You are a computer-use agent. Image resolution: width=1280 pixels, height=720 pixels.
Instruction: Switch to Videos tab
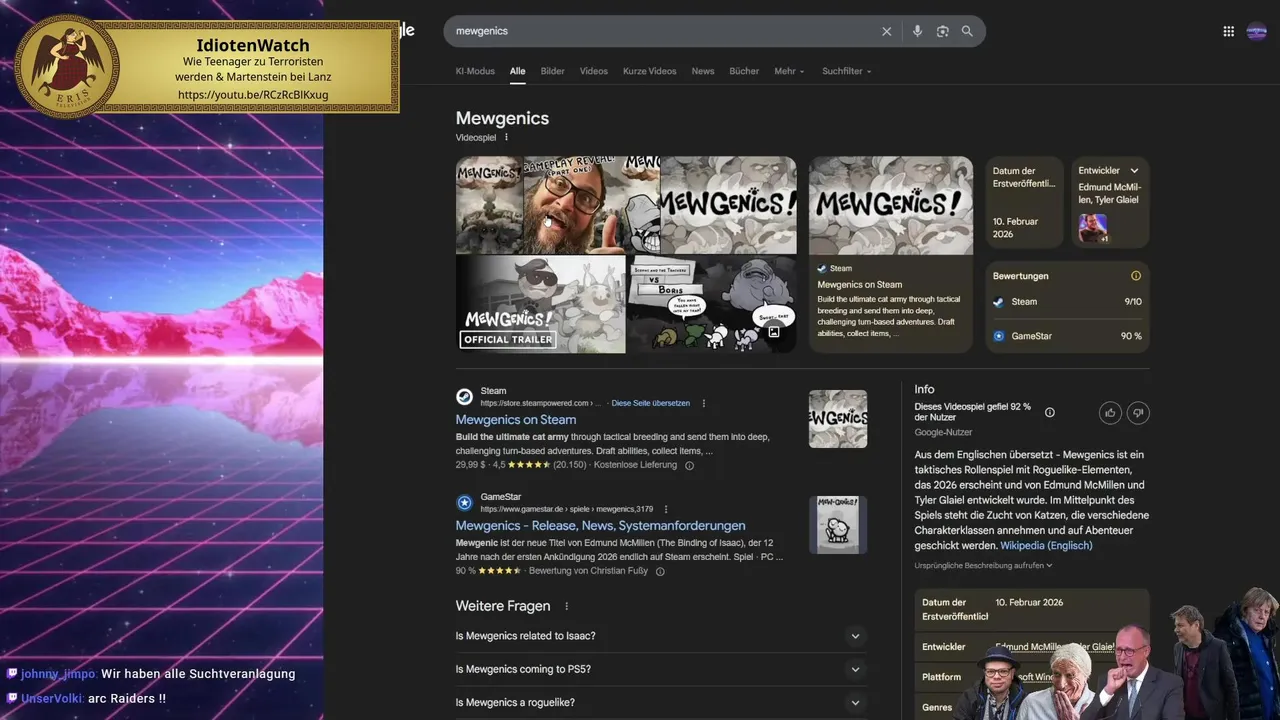coord(593,71)
